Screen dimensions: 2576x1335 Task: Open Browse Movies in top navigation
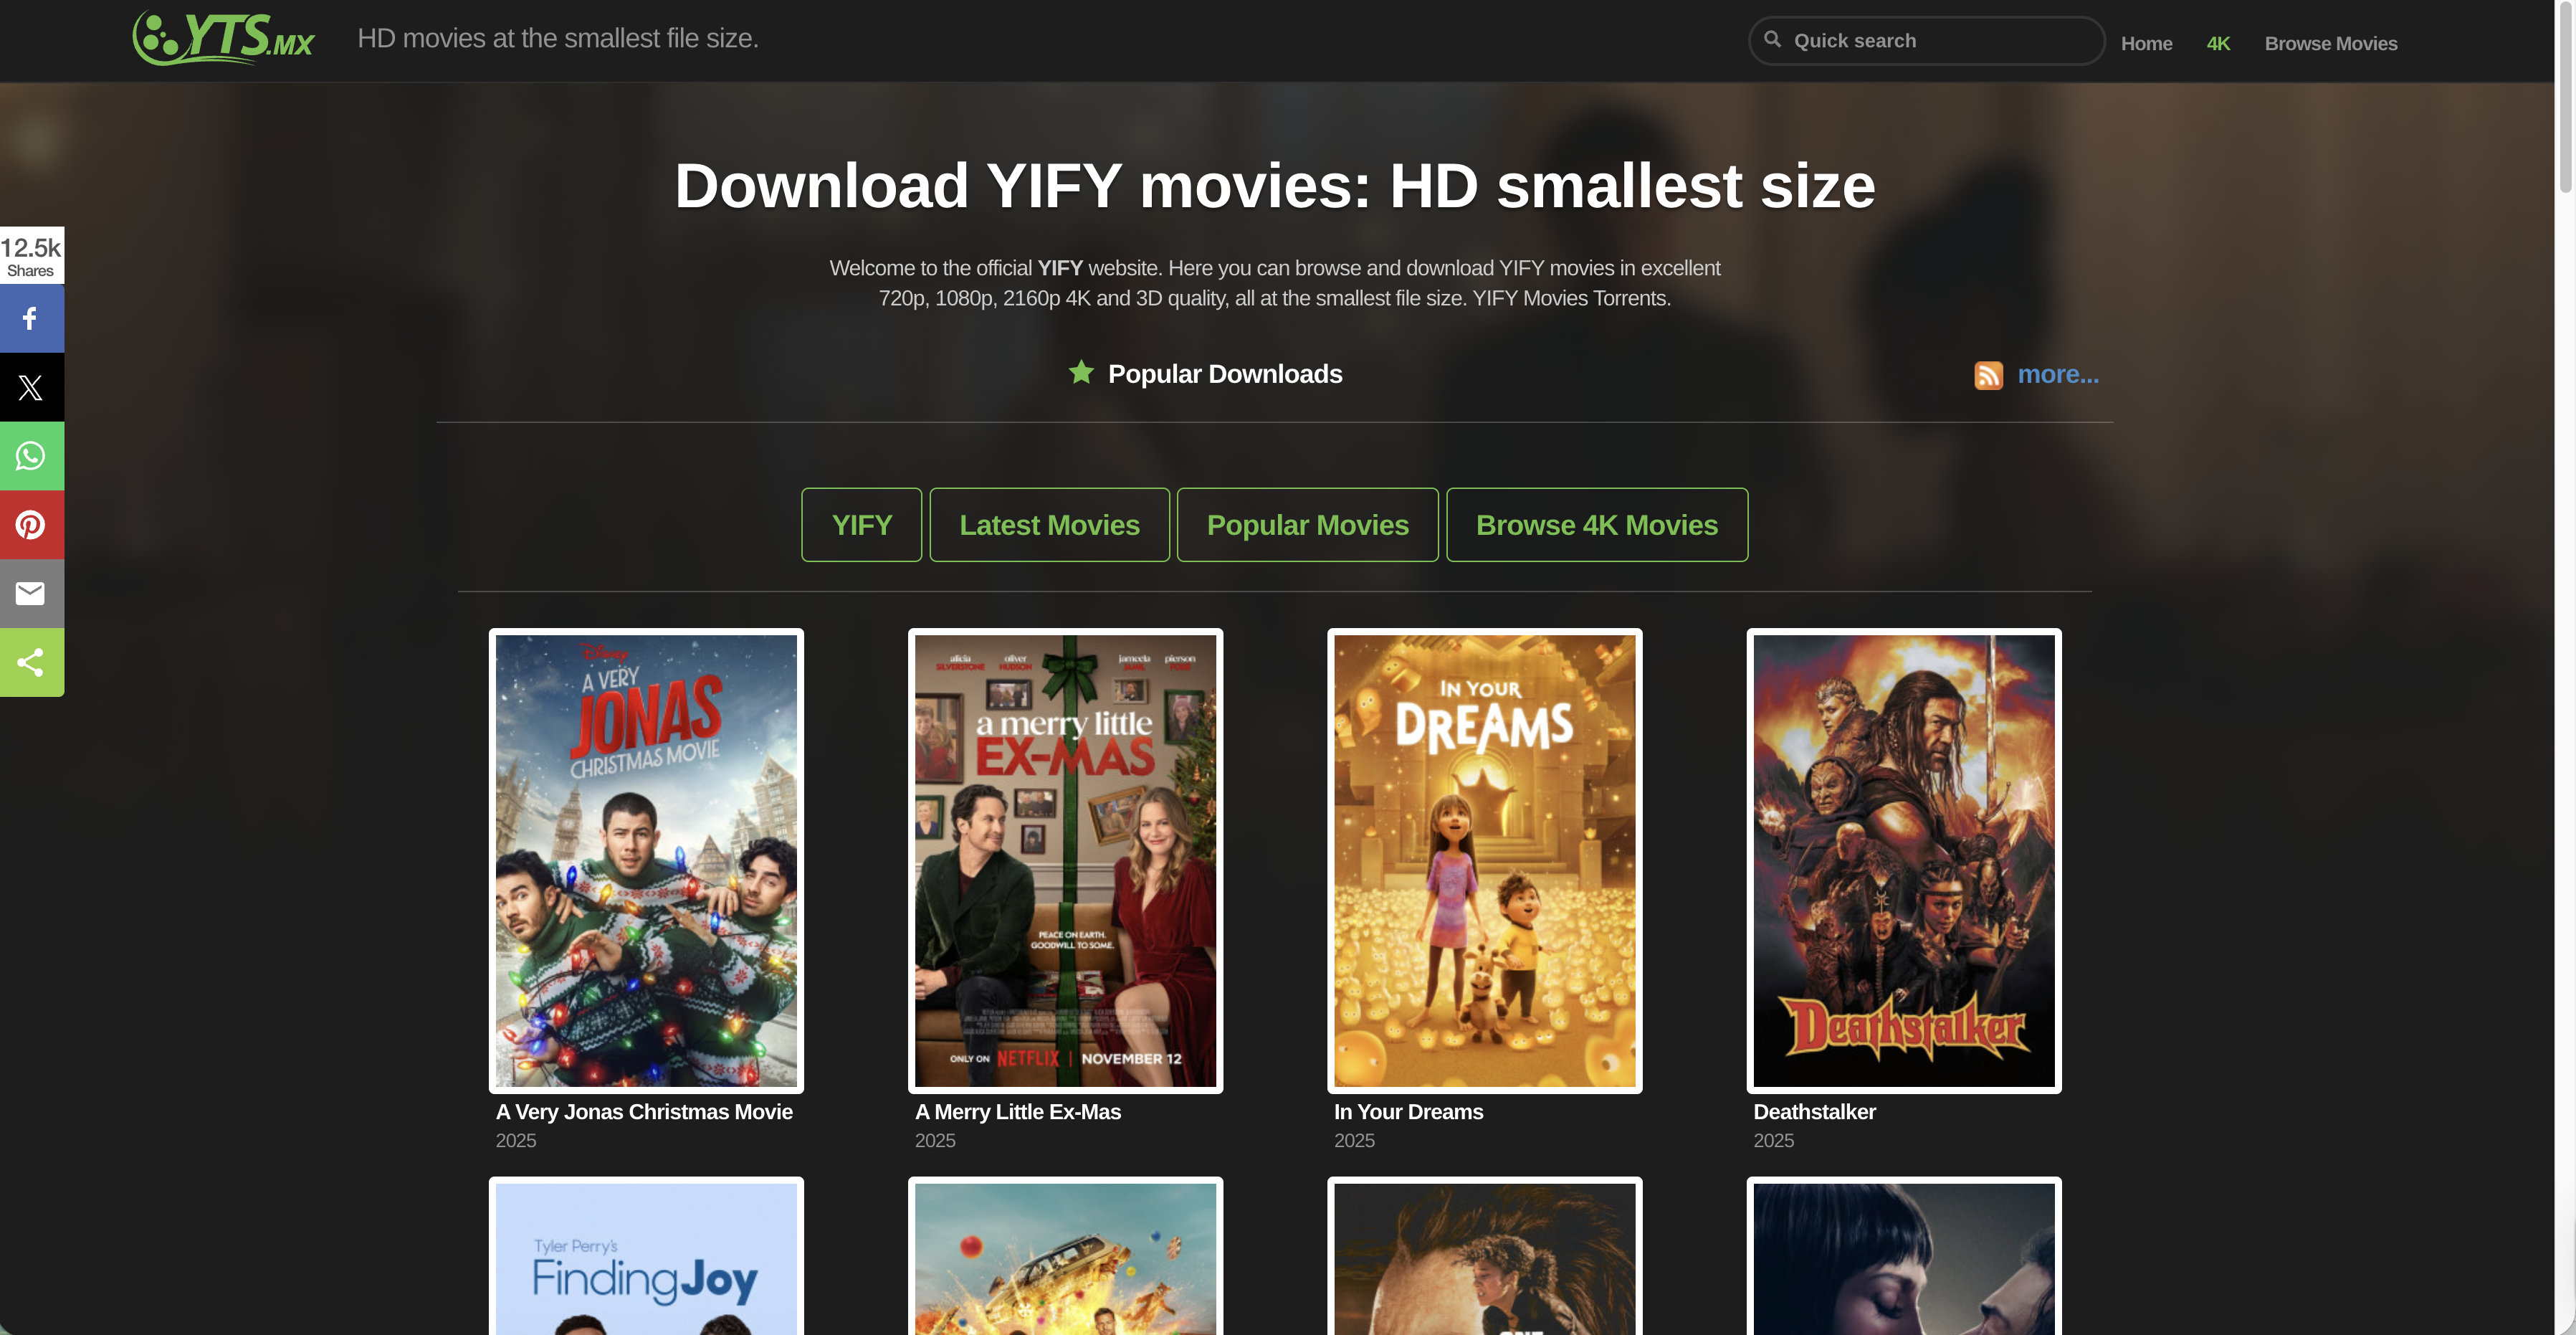coord(2330,44)
